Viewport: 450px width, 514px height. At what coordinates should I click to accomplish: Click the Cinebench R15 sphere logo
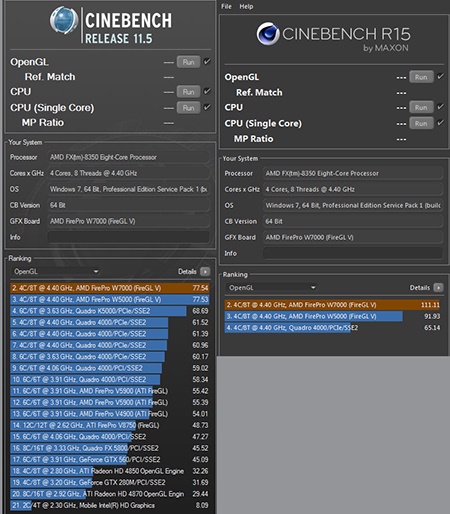tap(268, 34)
